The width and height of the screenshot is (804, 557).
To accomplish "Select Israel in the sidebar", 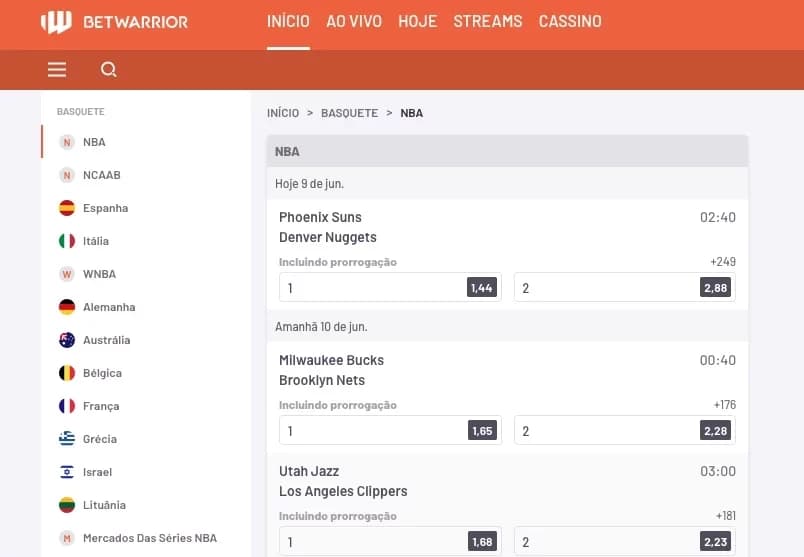I will coord(97,472).
